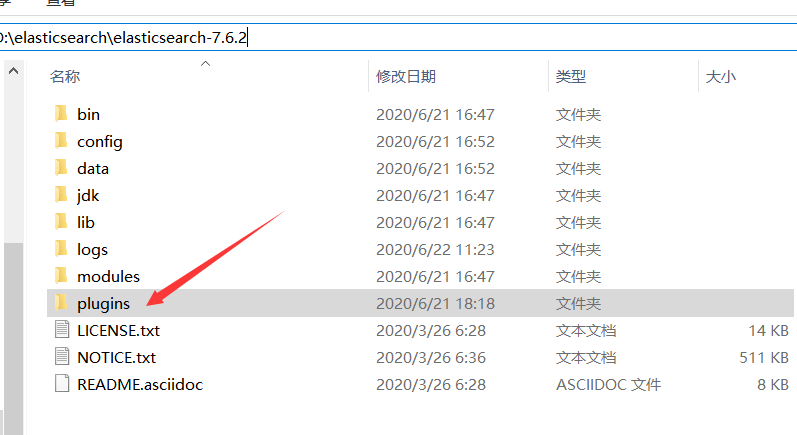Click the 文件夹 type of plugins row

[x=578, y=303]
